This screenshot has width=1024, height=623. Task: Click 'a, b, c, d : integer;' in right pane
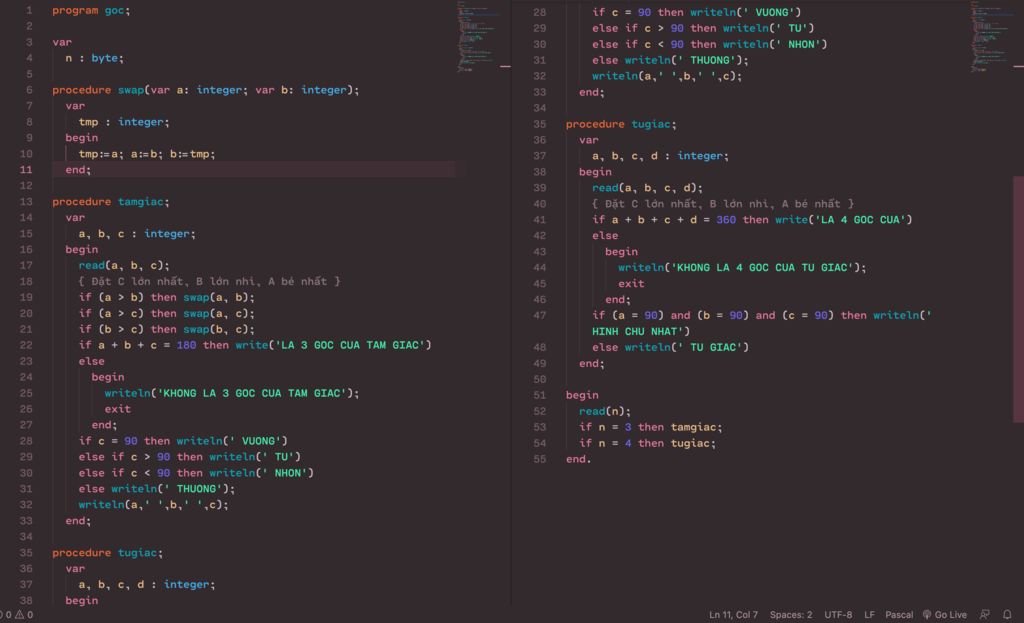point(660,156)
